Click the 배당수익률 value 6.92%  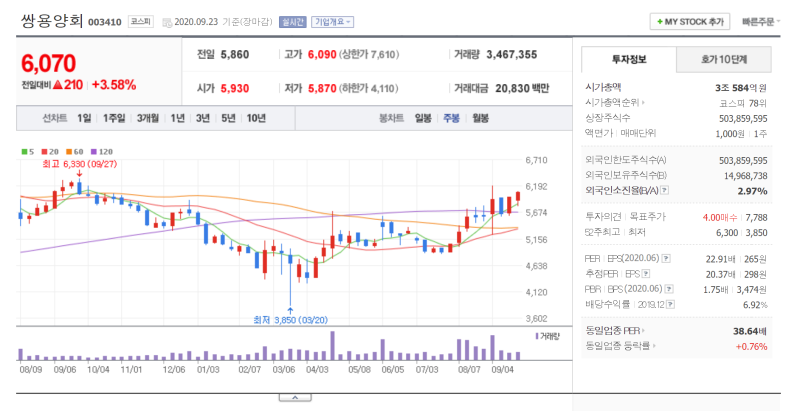(x=755, y=305)
